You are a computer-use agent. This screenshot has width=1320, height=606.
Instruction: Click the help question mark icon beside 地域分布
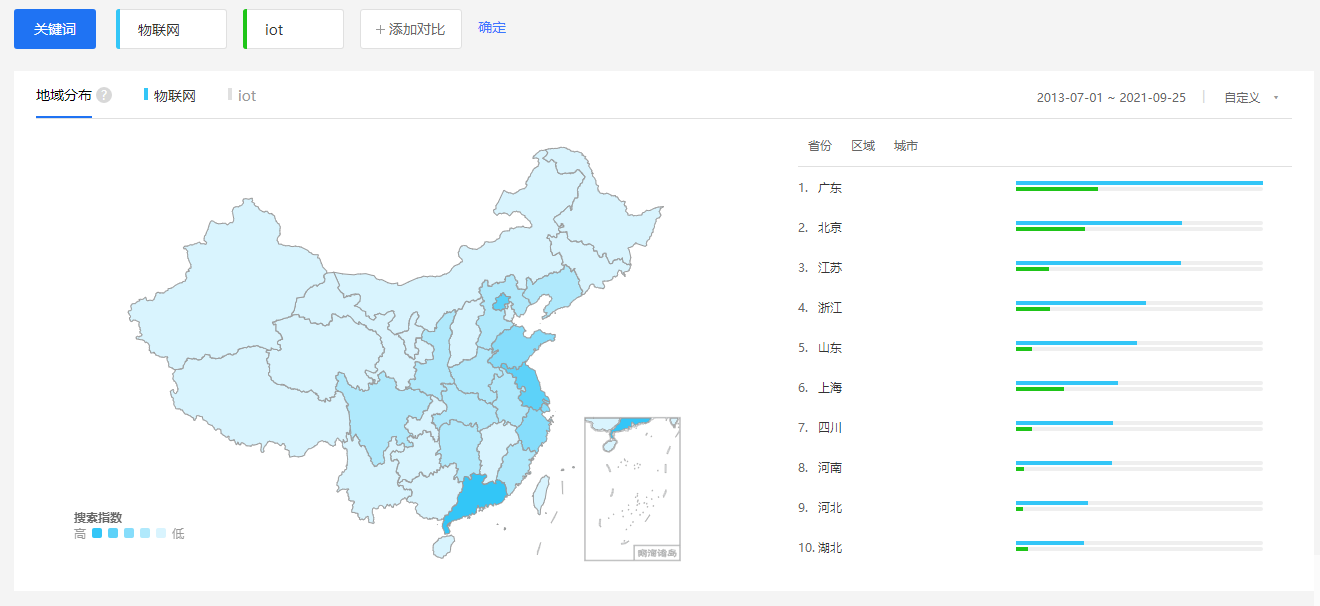click(x=104, y=96)
